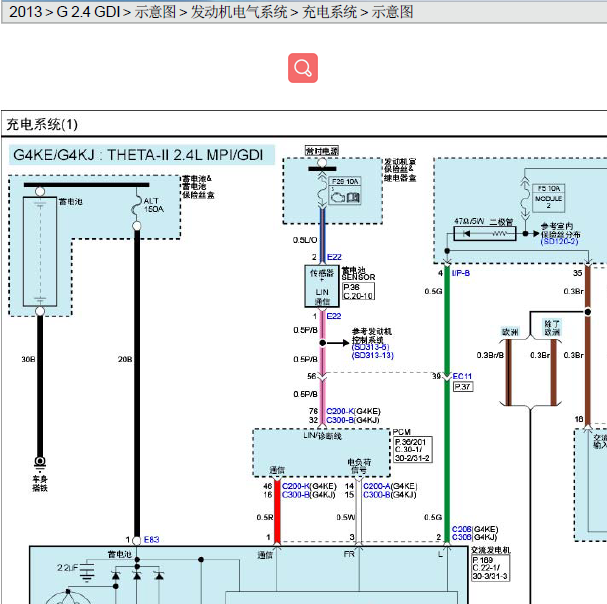Select the first 示意图 breadcrumb after G 2.4 GDI
Image resolution: width=607 pixels, height=604 pixels.
(155, 12)
